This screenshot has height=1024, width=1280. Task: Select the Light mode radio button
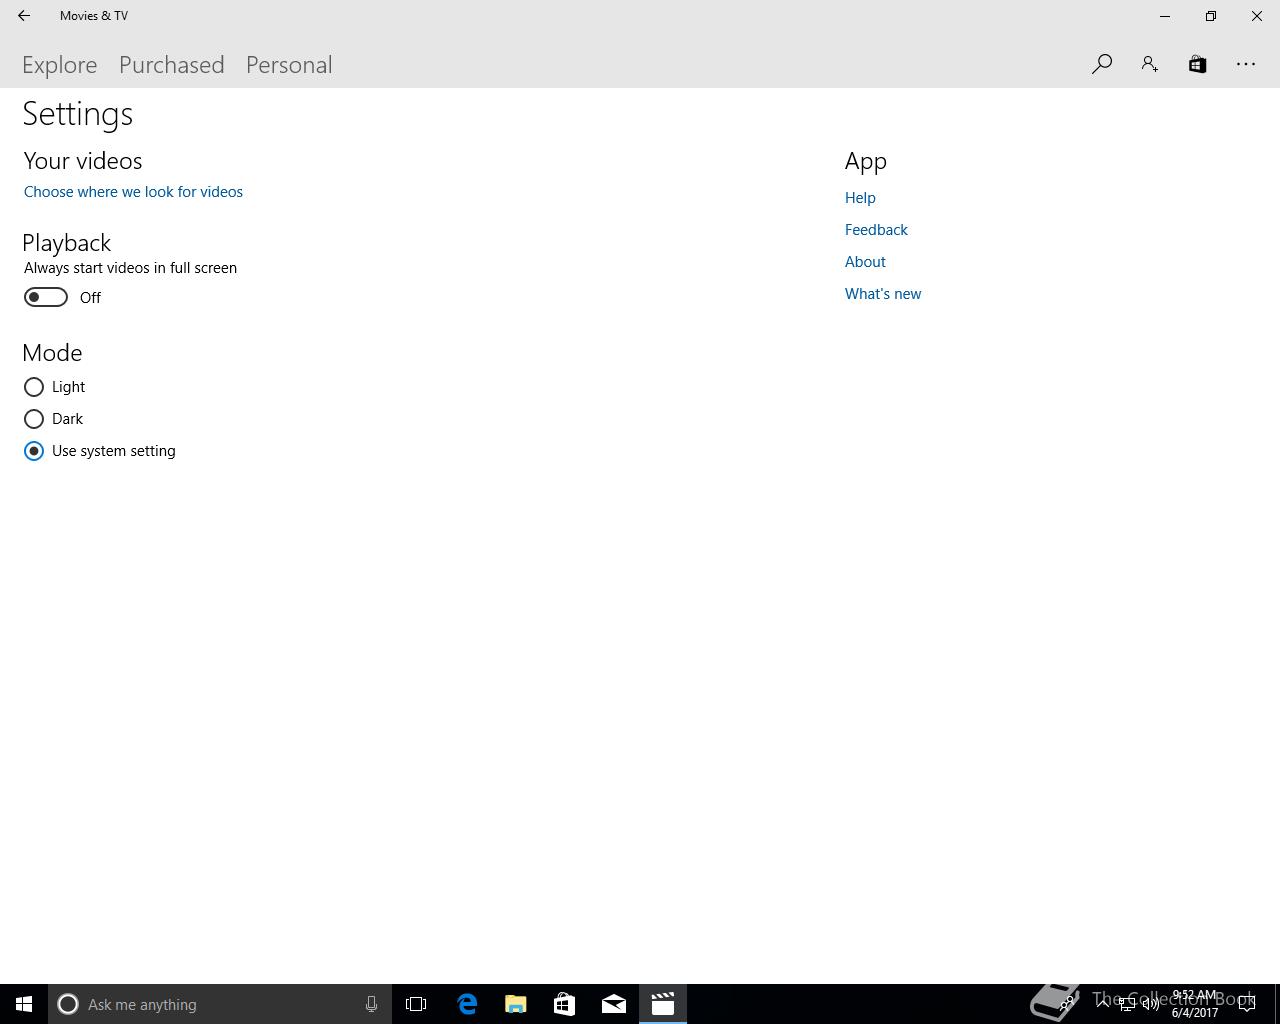click(34, 387)
